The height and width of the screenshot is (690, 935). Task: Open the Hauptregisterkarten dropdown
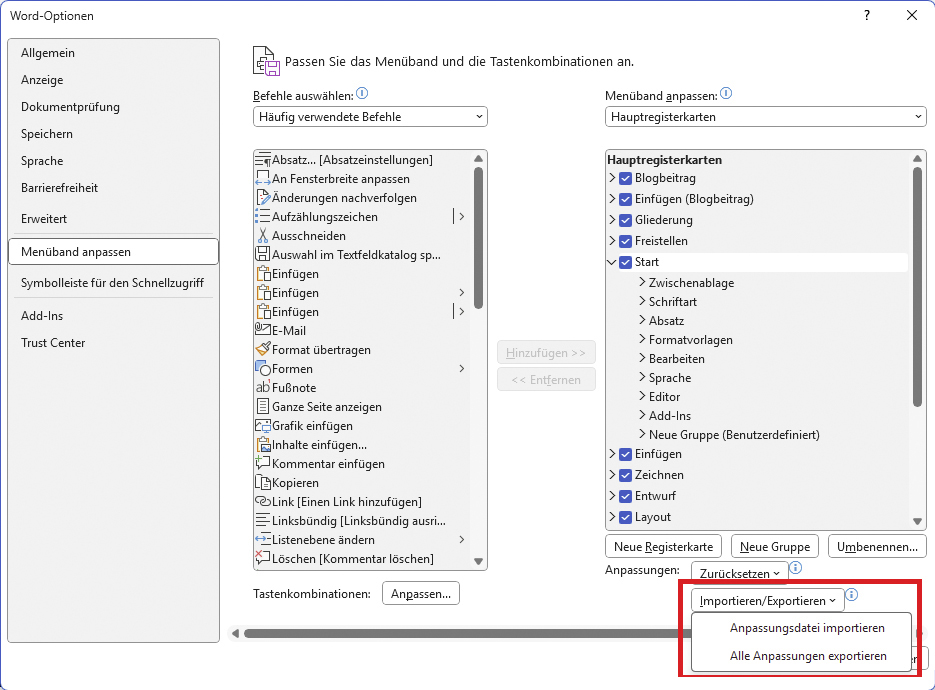[x=766, y=117]
